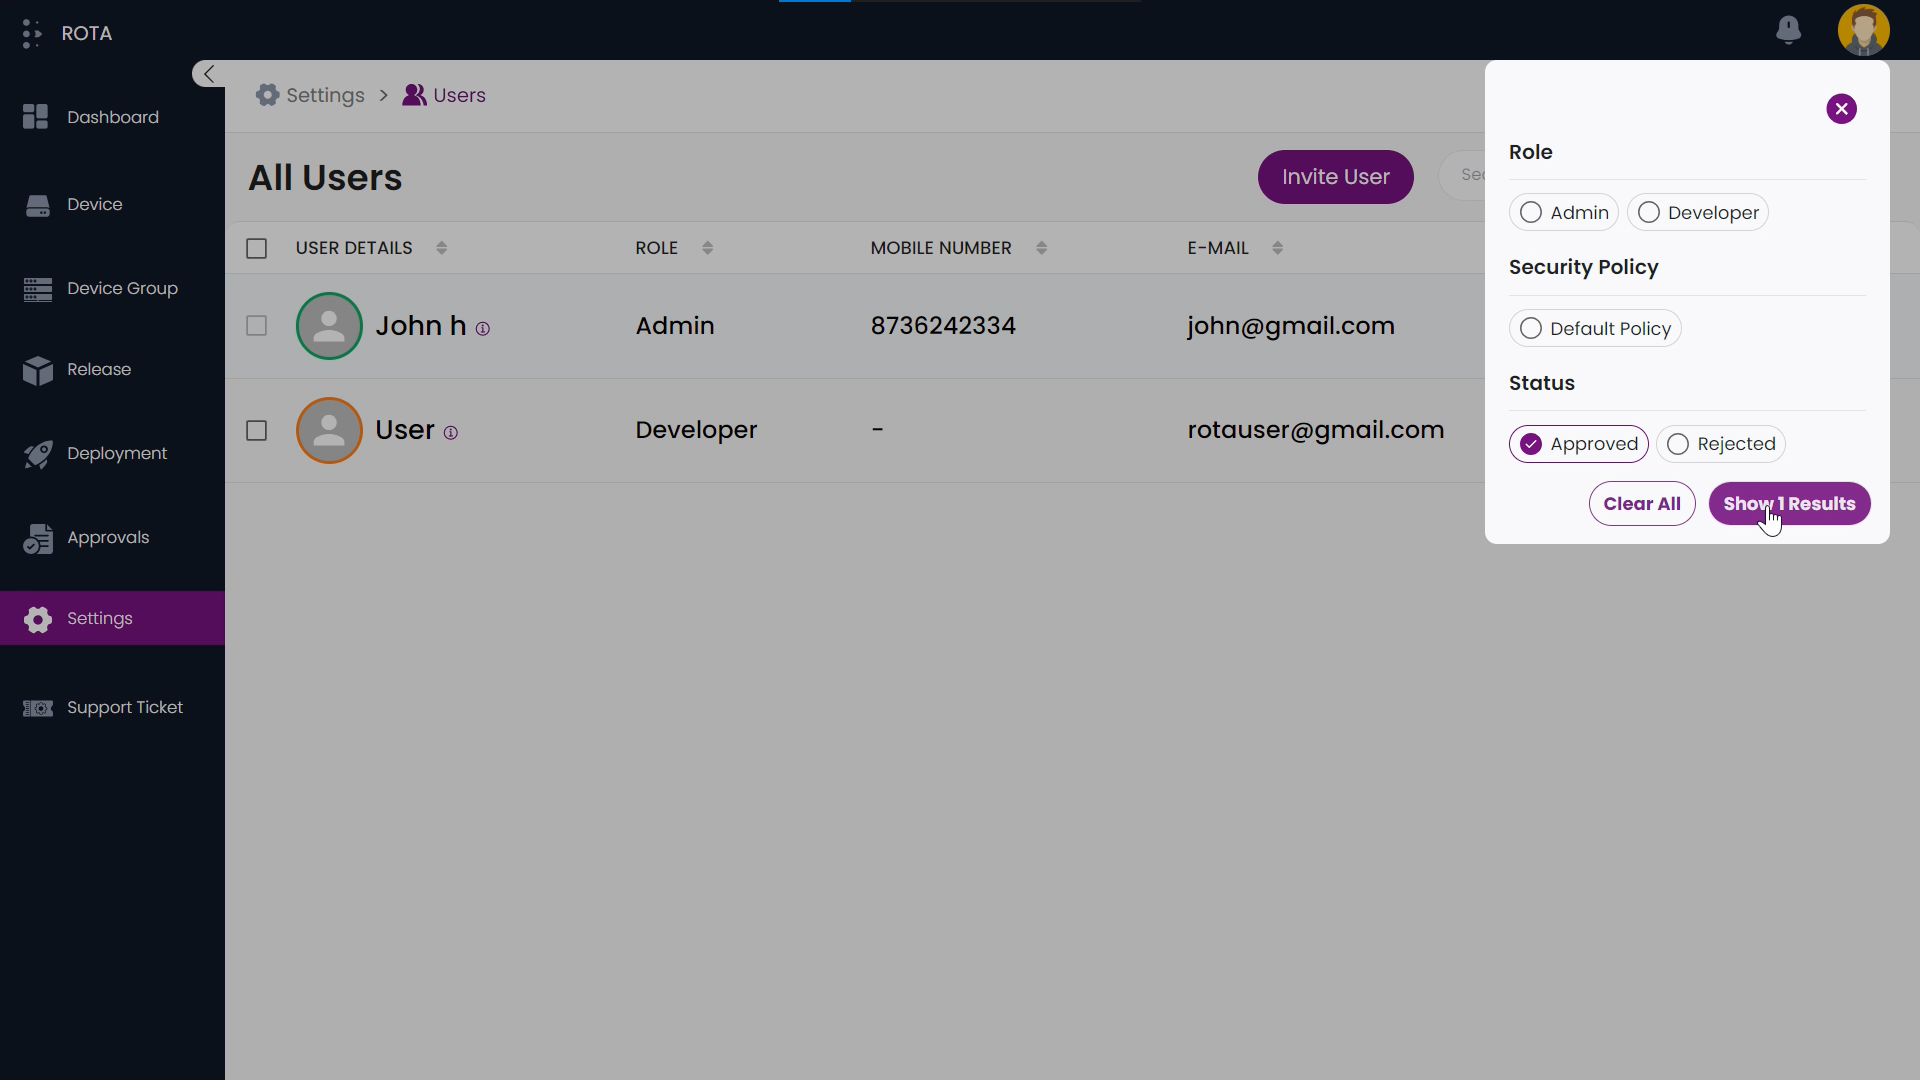Sort by ROLE column arrow
Image resolution: width=1920 pixels, height=1080 pixels.
click(708, 248)
